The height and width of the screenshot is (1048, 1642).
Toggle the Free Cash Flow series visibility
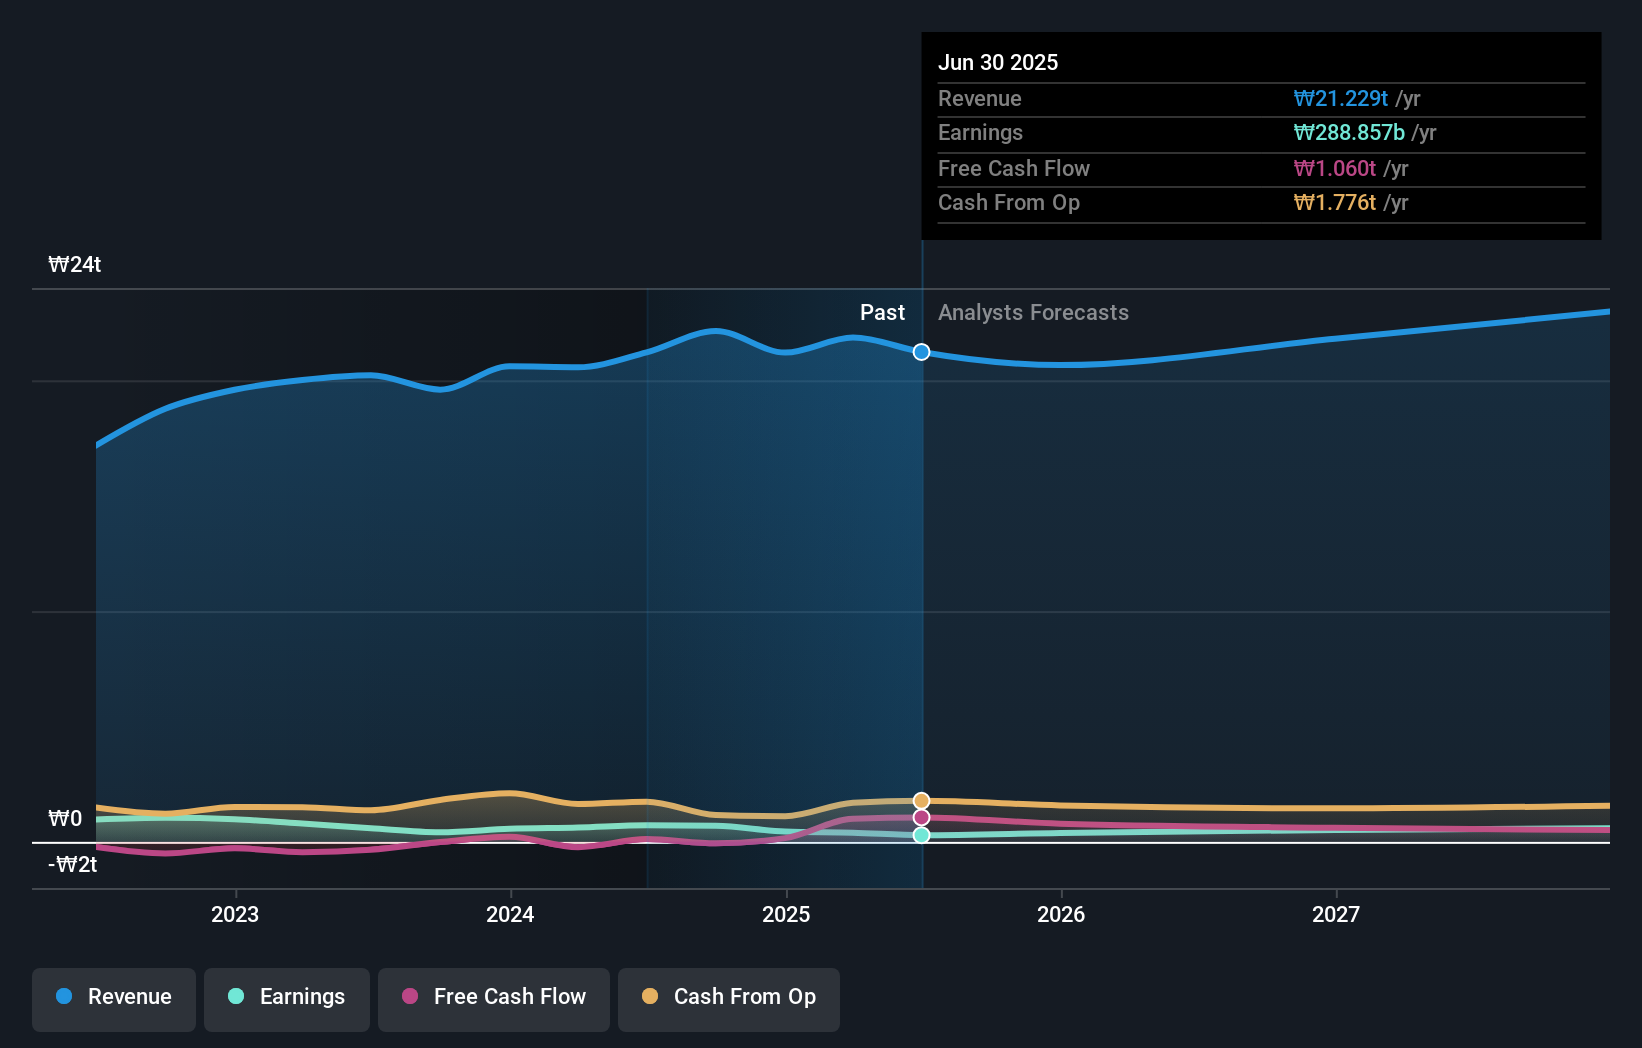[x=493, y=998]
